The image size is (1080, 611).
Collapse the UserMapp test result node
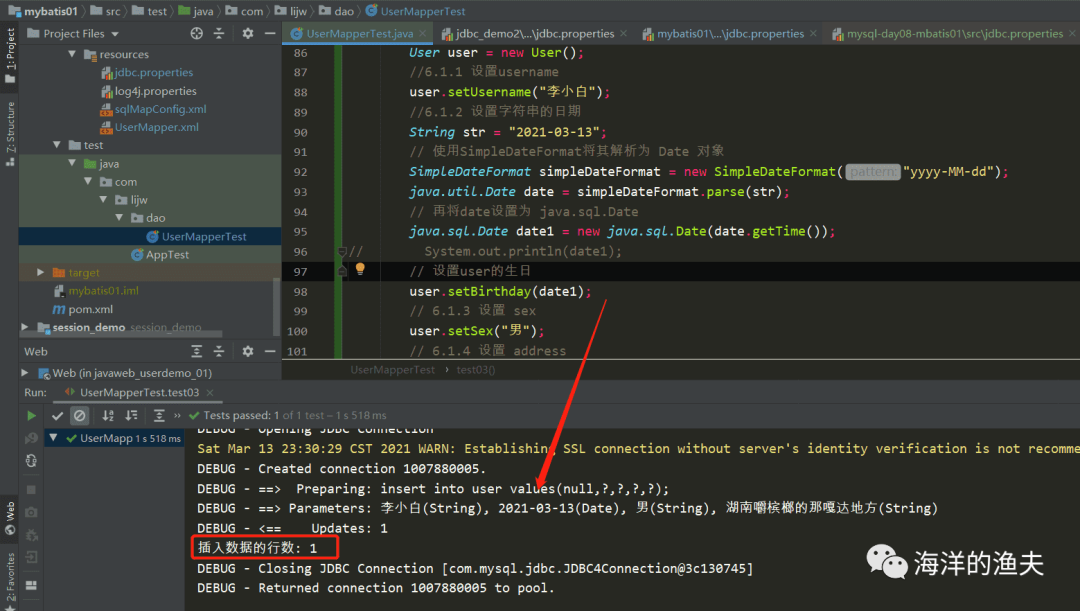pos(54,437)
